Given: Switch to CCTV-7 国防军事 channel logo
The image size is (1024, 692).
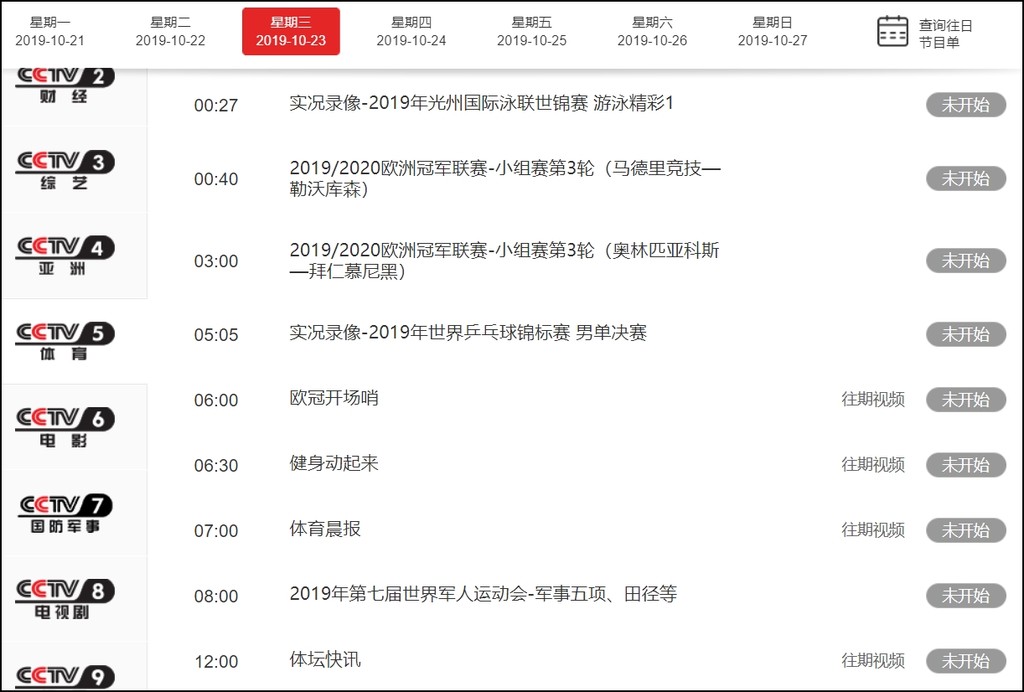Looking at the screenshot, I should pyautogui.click(x=65, y=513).
